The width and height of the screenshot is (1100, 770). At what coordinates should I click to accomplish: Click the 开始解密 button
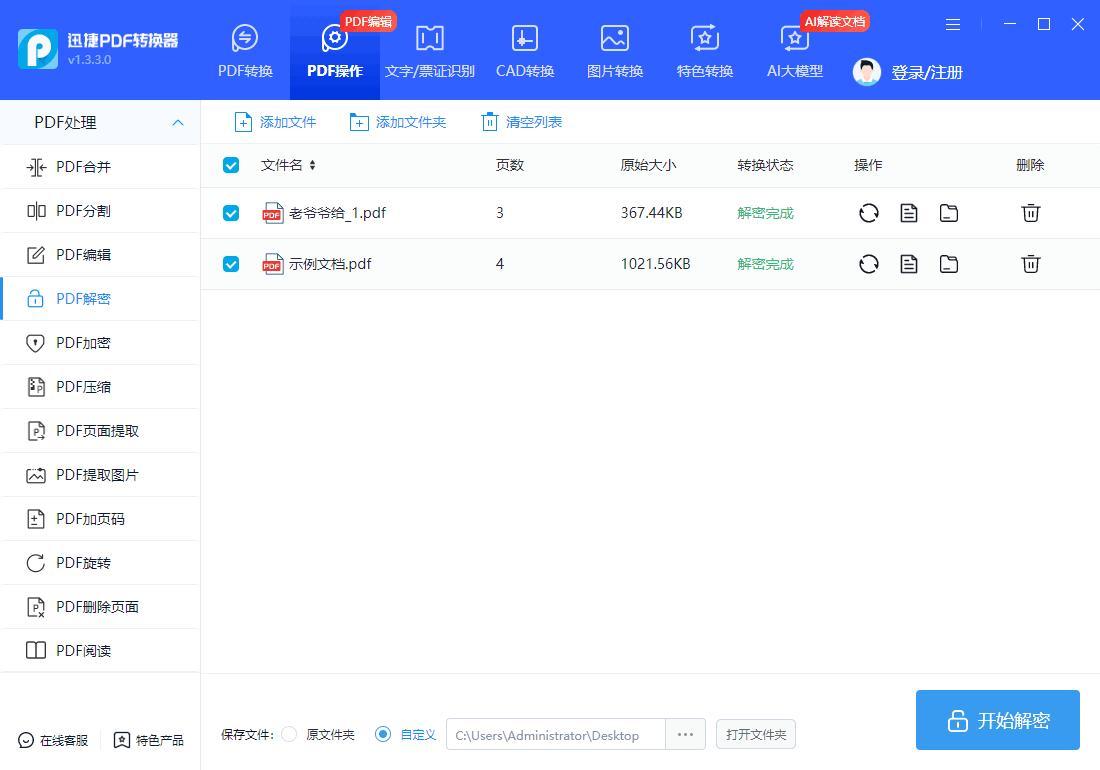click(997, 720)
